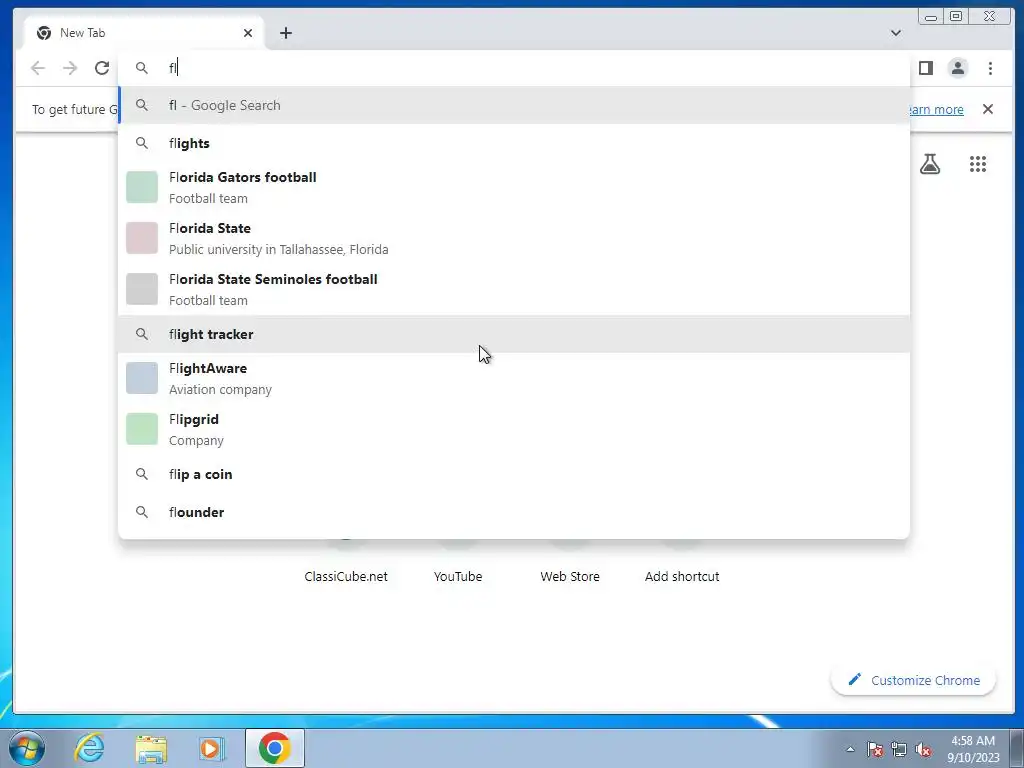Select the New Tab tab
Image resolution: width=1024 pixels, height=768 pixels.
(x=144, y=33)
